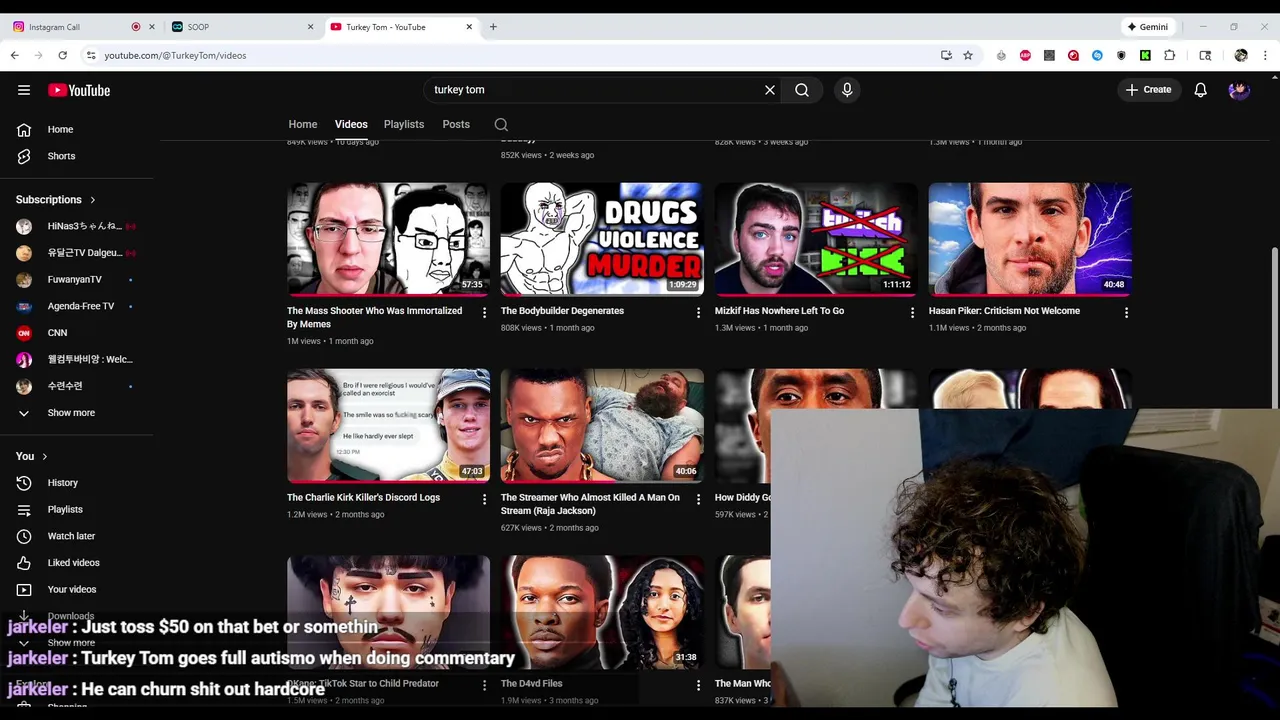Open The D4vd Files video title
The image size is (1280, 720).
532,684
